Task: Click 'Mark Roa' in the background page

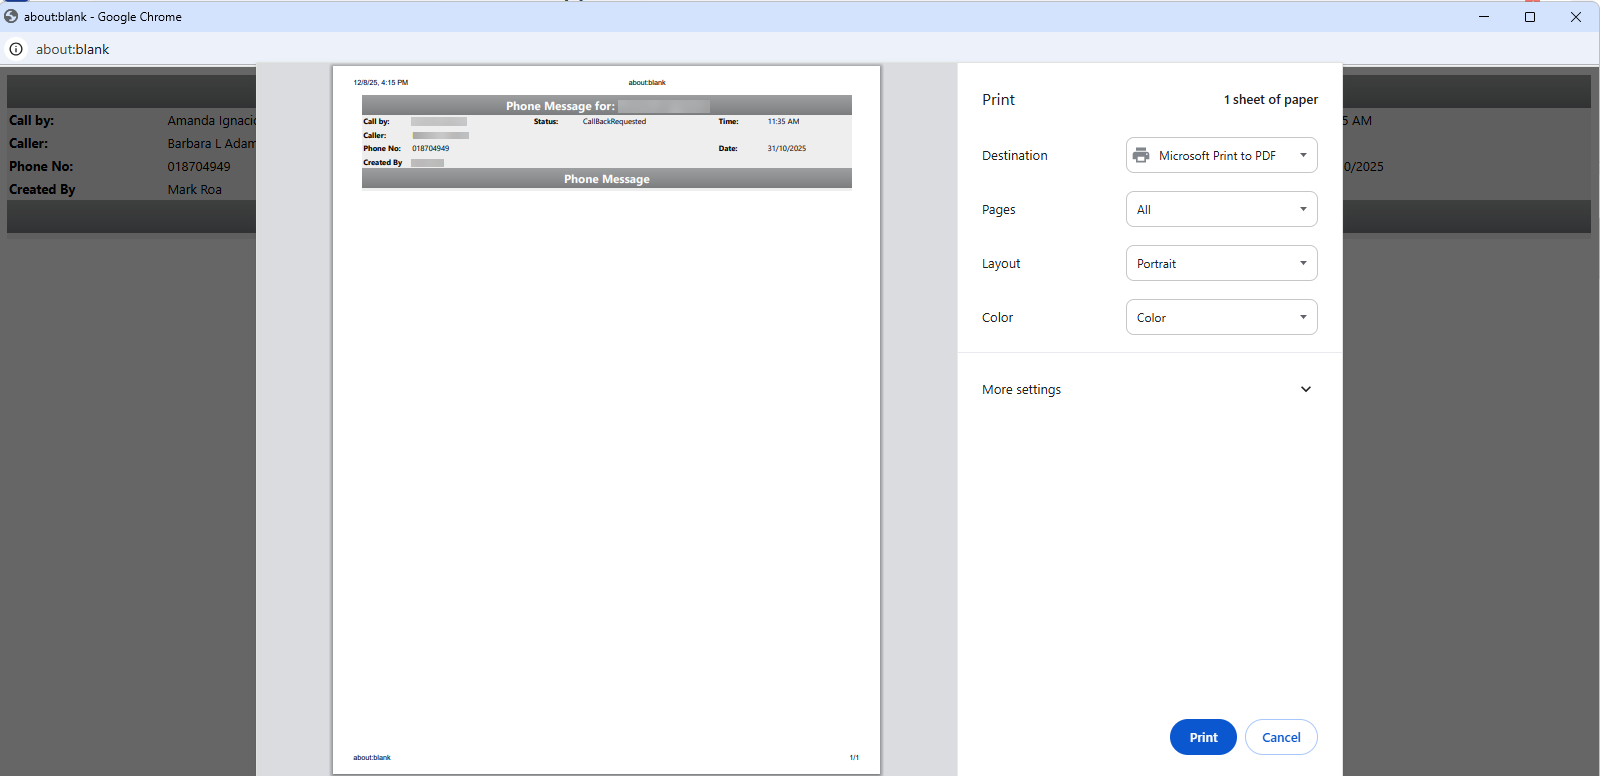Action: tap(195, 190)
